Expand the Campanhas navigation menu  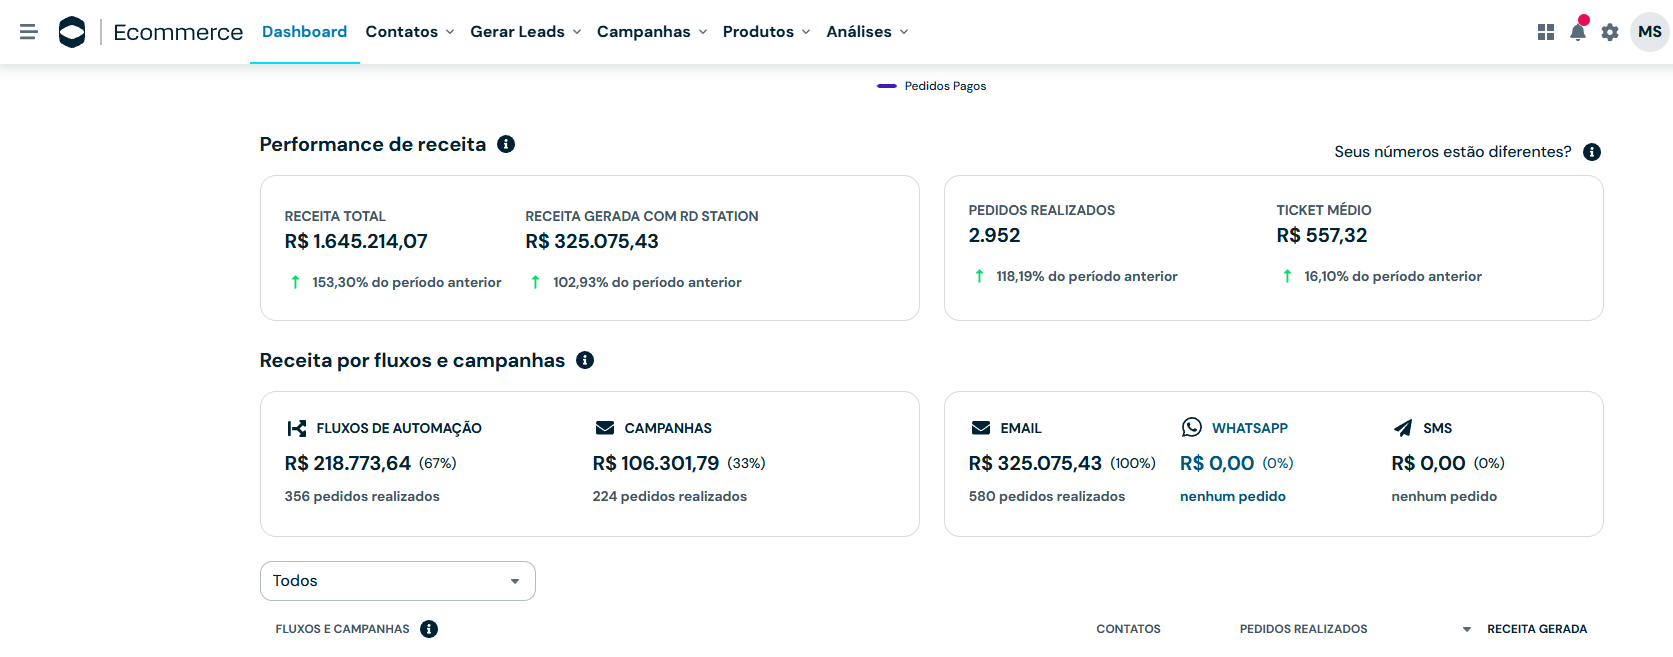651,32
